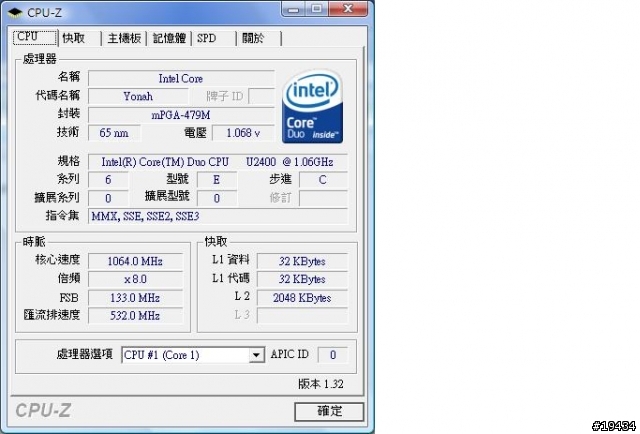The height and width of the screenshot is (434, 640).
Task: Click the 核心速度 label
Action: 58,260
